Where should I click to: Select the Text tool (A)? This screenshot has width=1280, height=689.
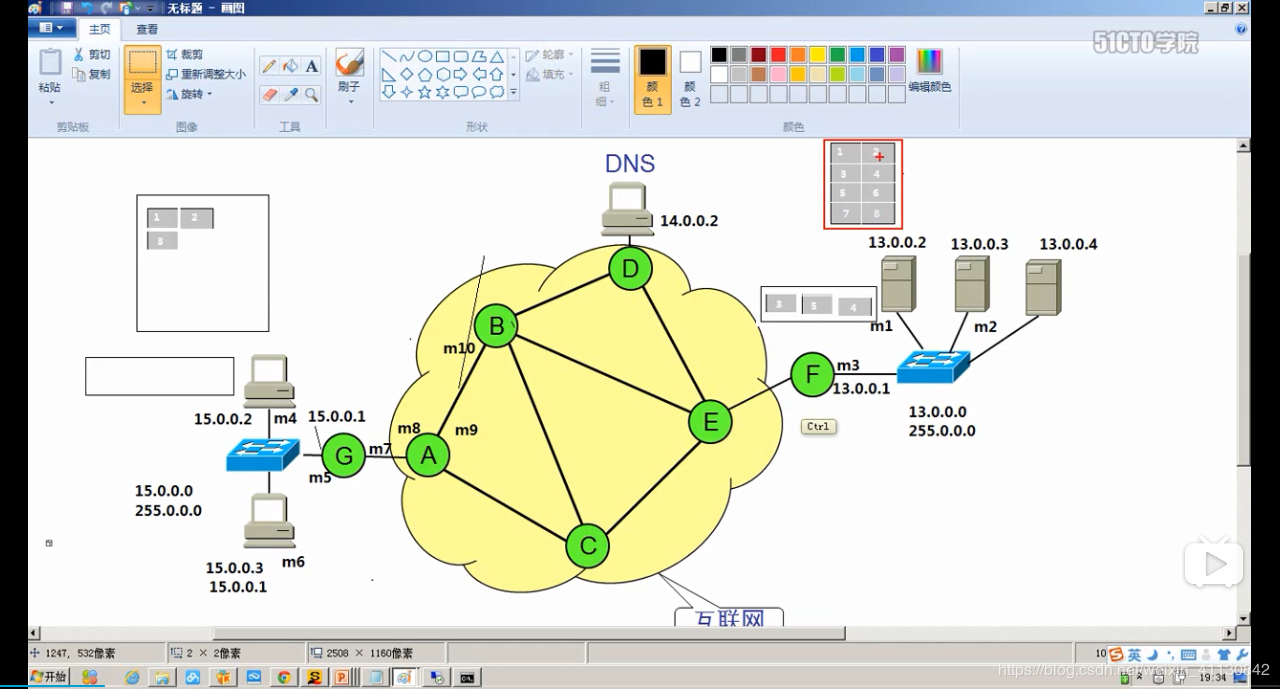click(311, 66)
